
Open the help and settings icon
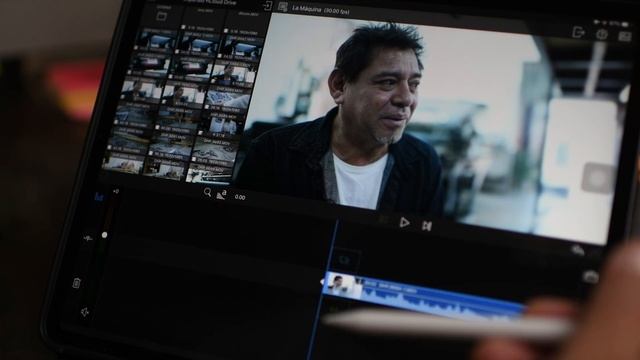coord(602,35)
